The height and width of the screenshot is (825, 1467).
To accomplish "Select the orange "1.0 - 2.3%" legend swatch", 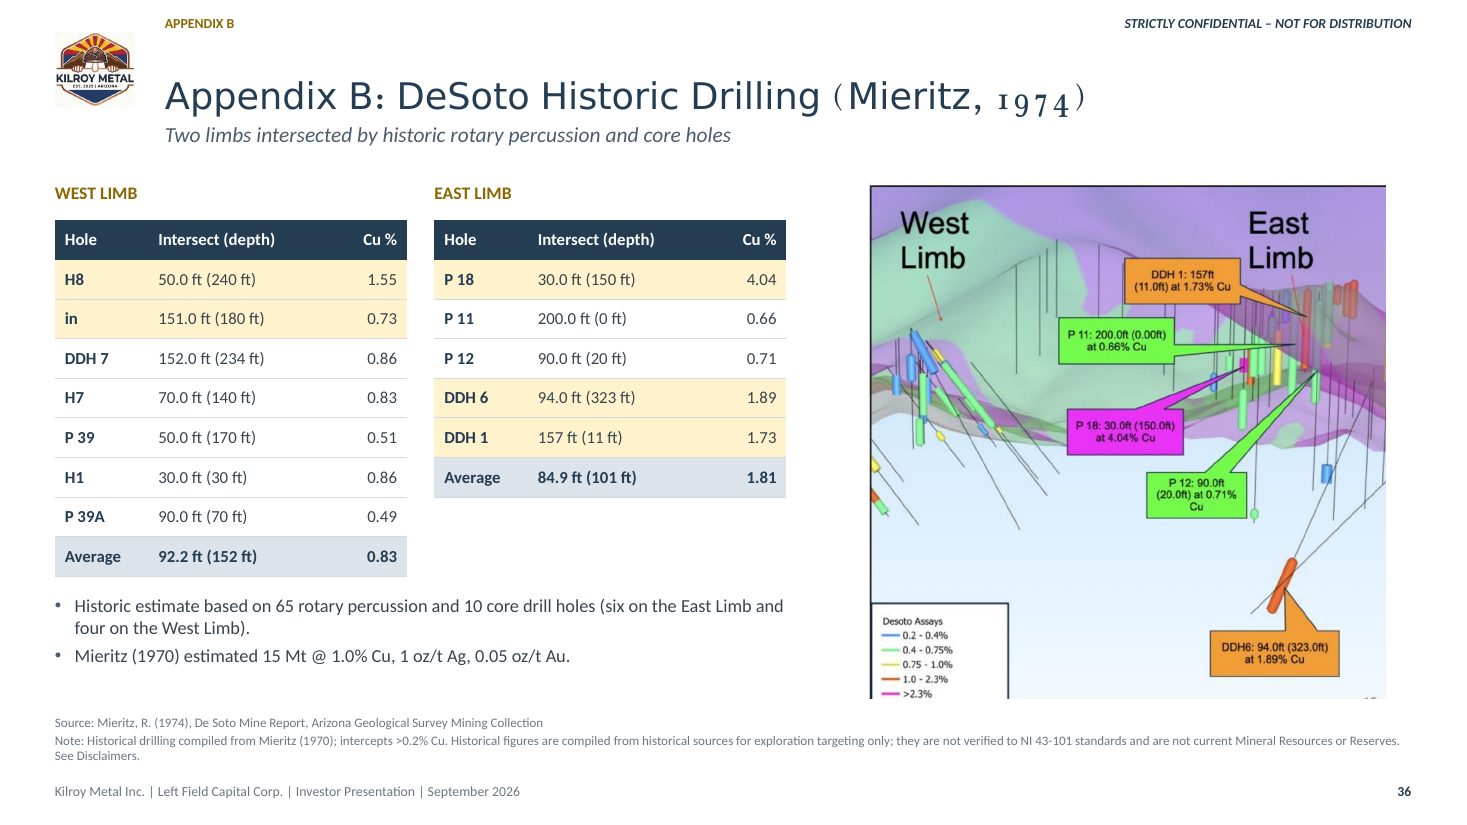I will pos(890,679).
